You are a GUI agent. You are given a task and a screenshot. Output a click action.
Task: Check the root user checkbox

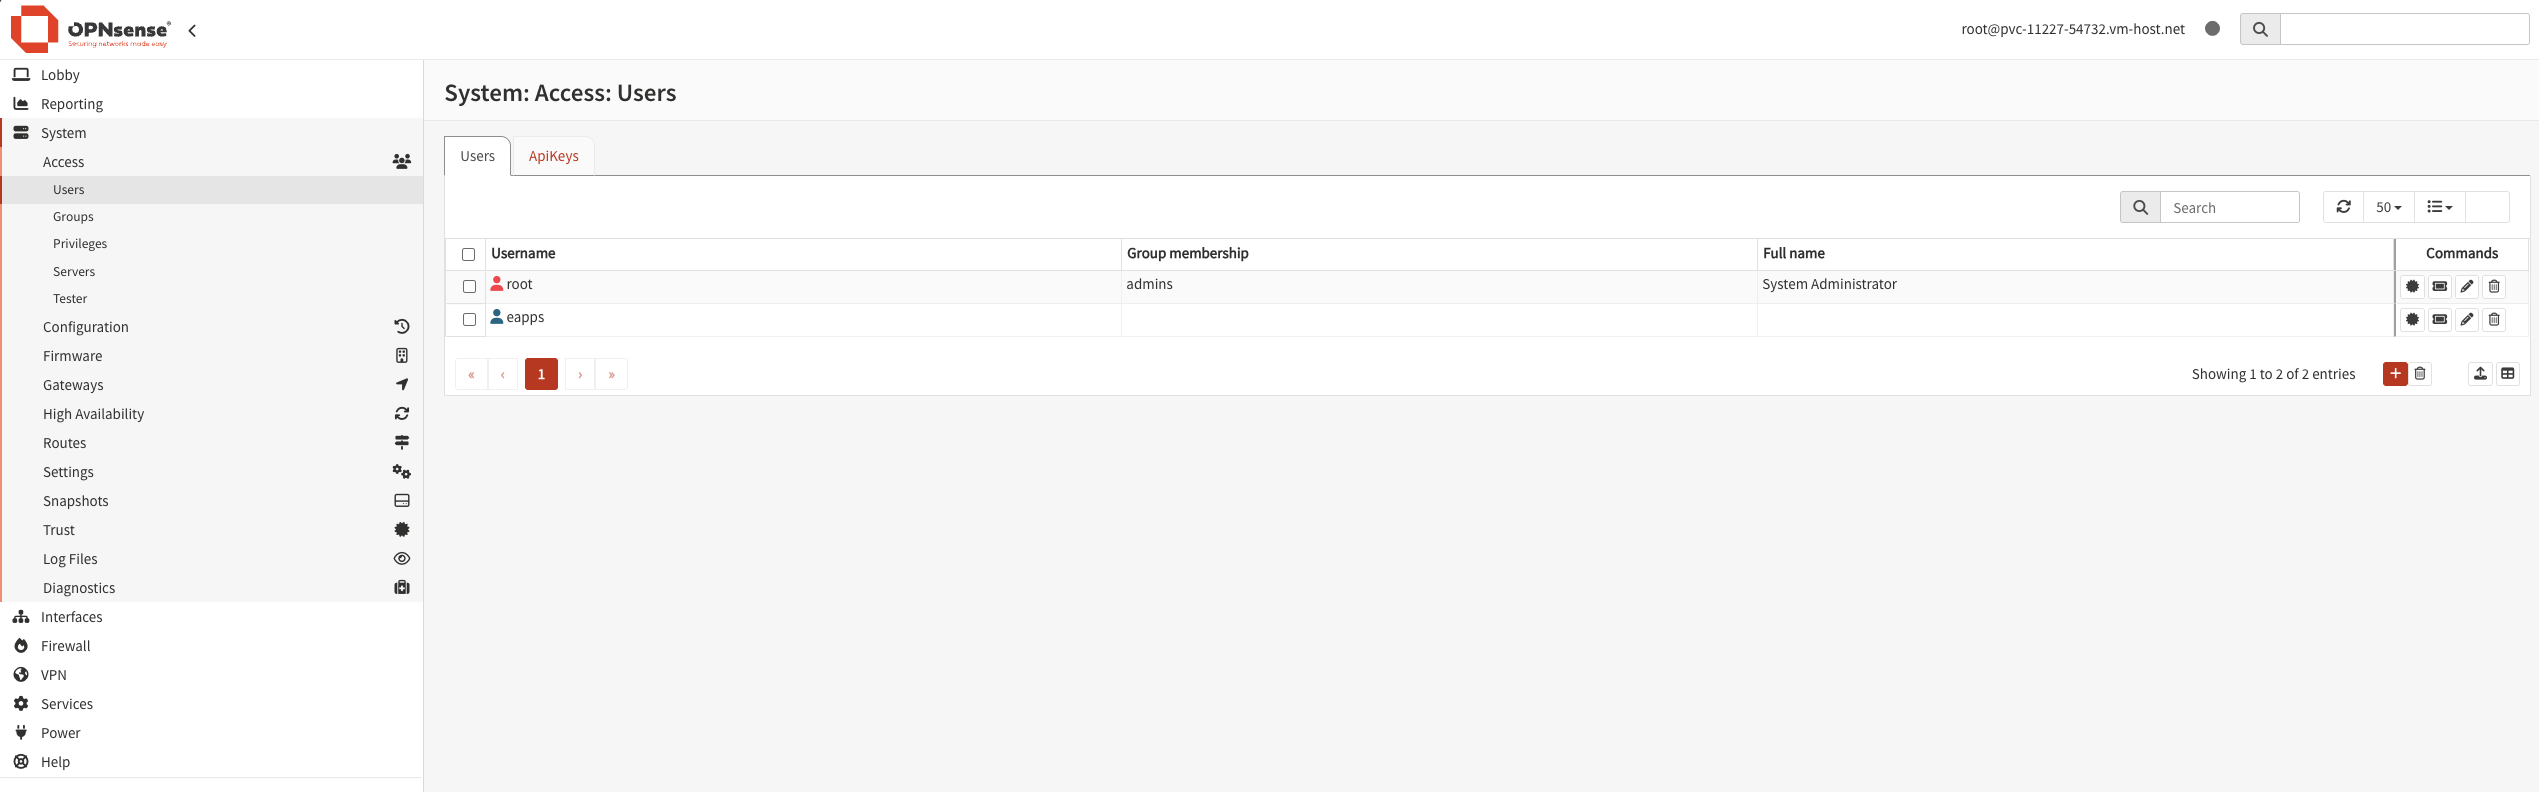(x=469, y=287)
